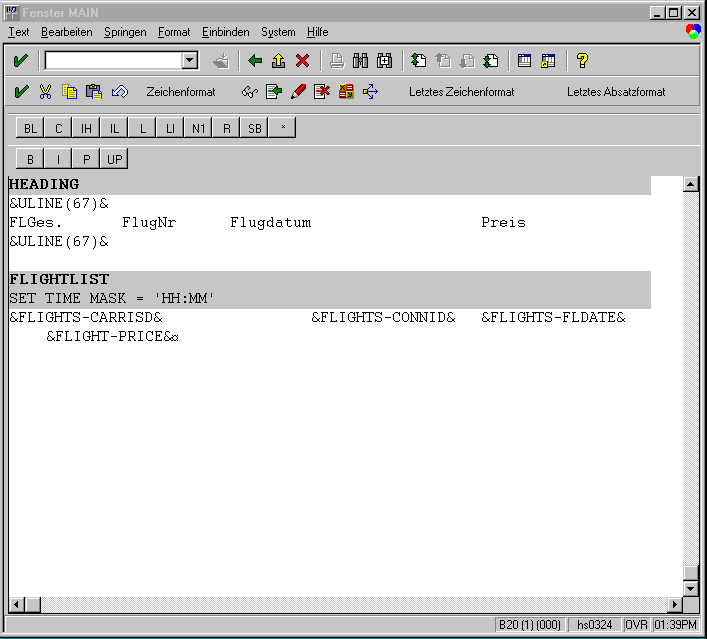Click the scissors cut icon
The height and width of the screenshot is (639, 707).
45,92
